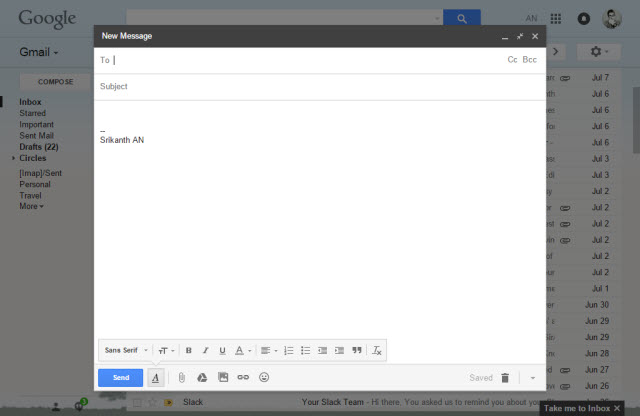Toggle italic formatting
640x416 pixels.
pos(205,350)
